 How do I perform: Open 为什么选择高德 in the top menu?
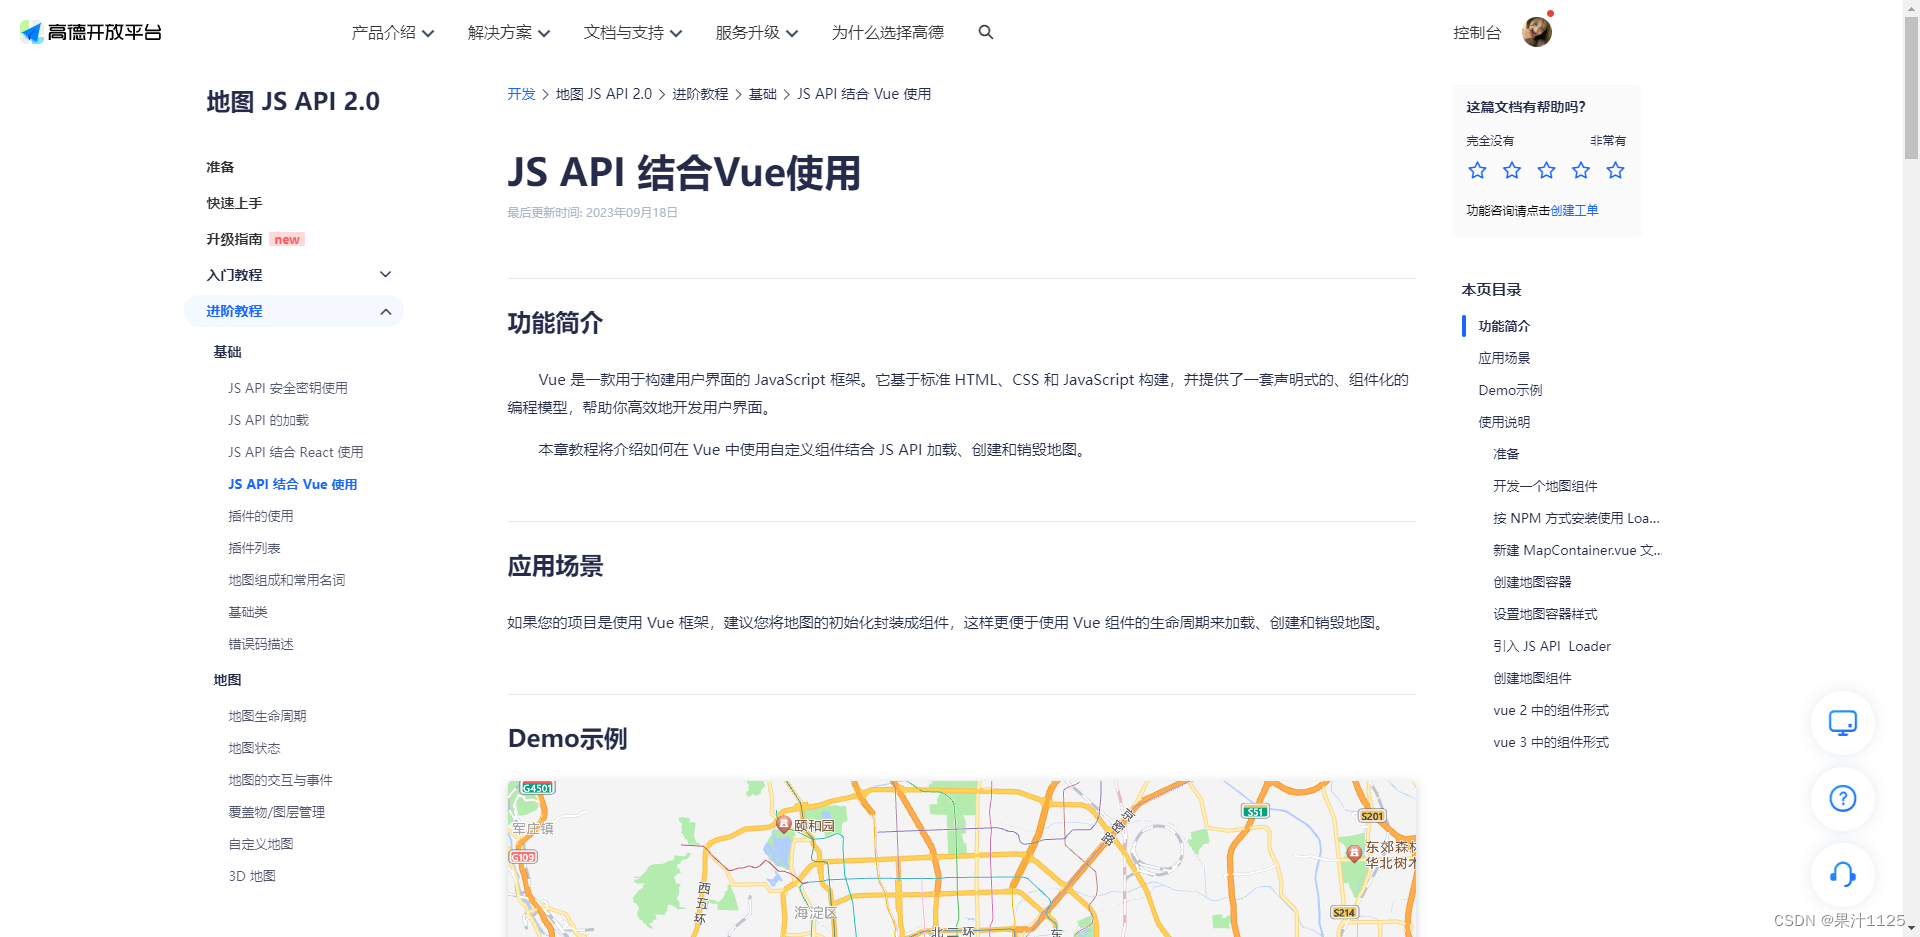point(888,33)
